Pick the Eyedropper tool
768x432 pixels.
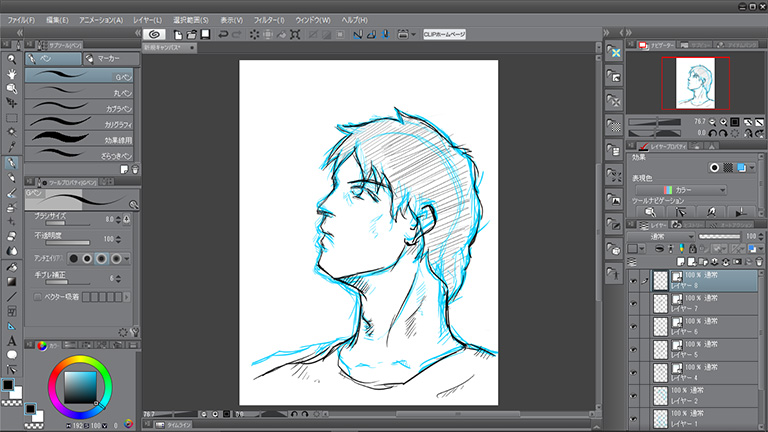point(11,146)
